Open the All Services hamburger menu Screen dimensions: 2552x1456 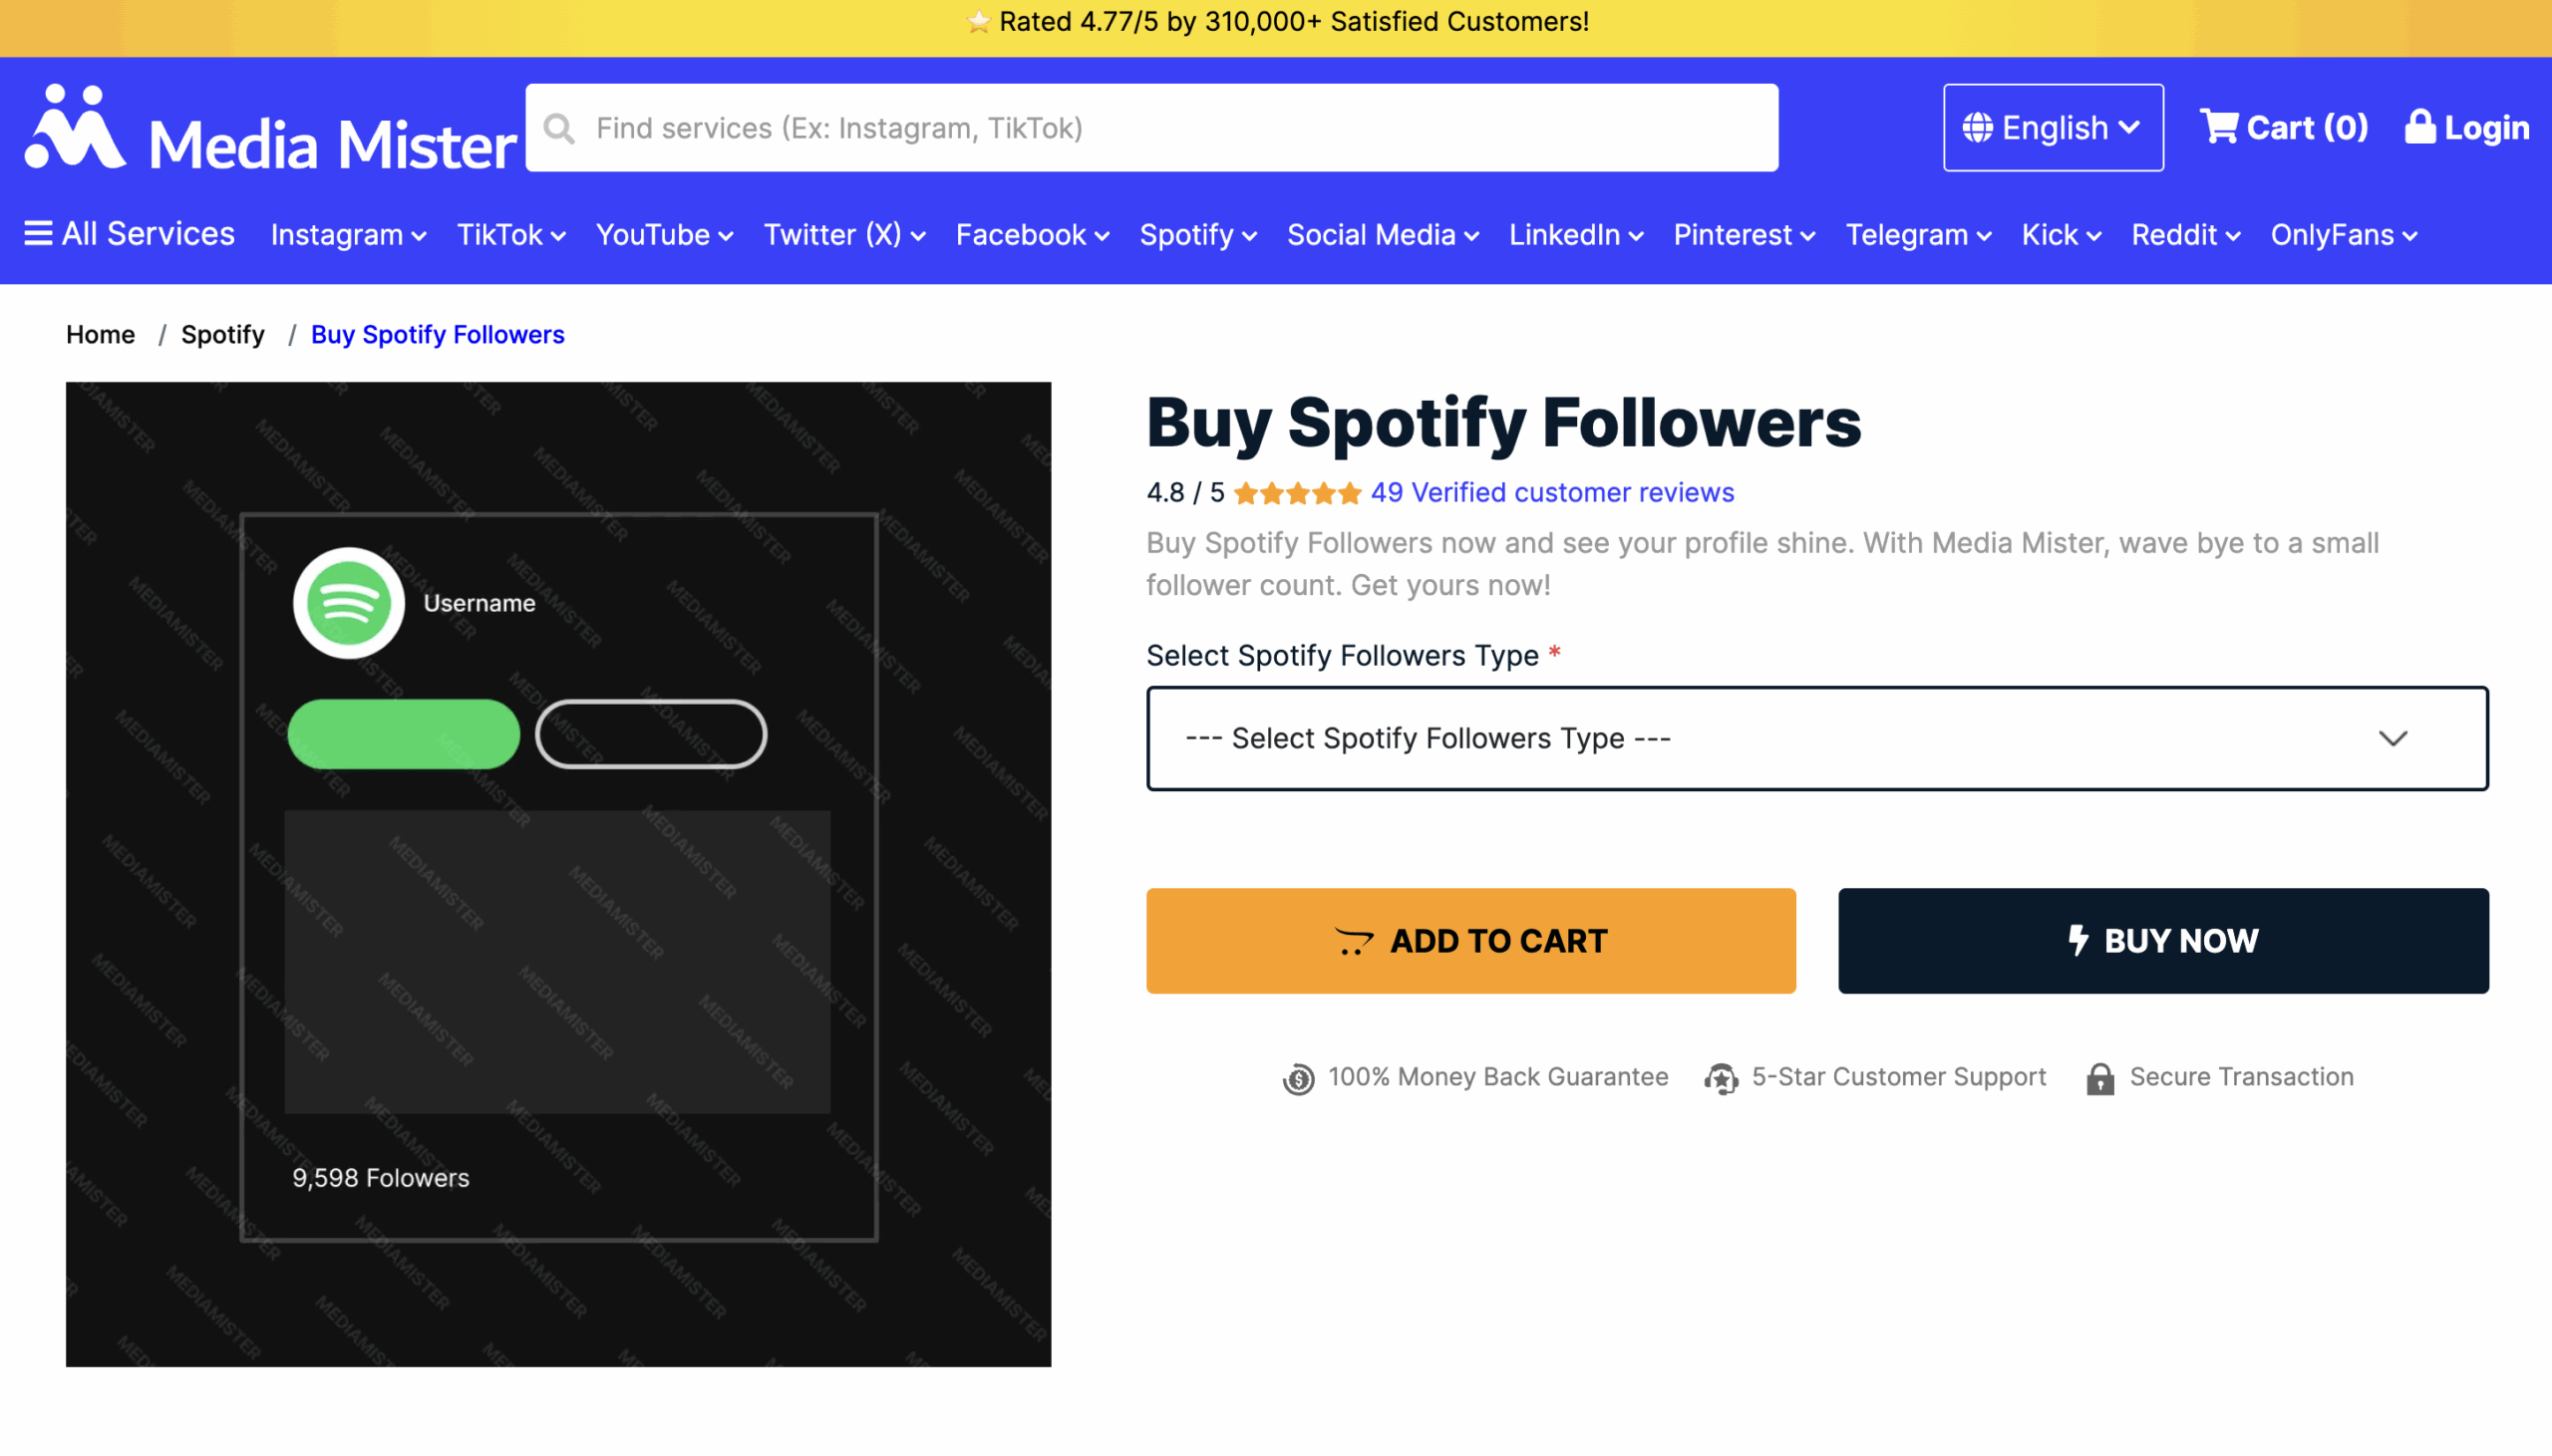coord(38,234)
